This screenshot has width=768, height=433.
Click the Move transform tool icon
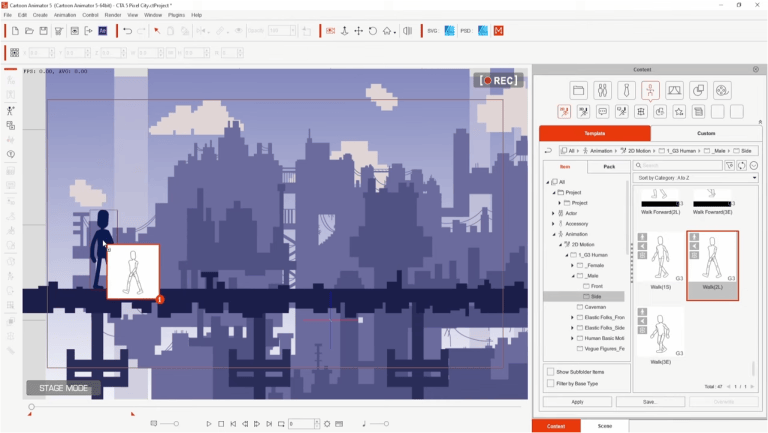359,31
